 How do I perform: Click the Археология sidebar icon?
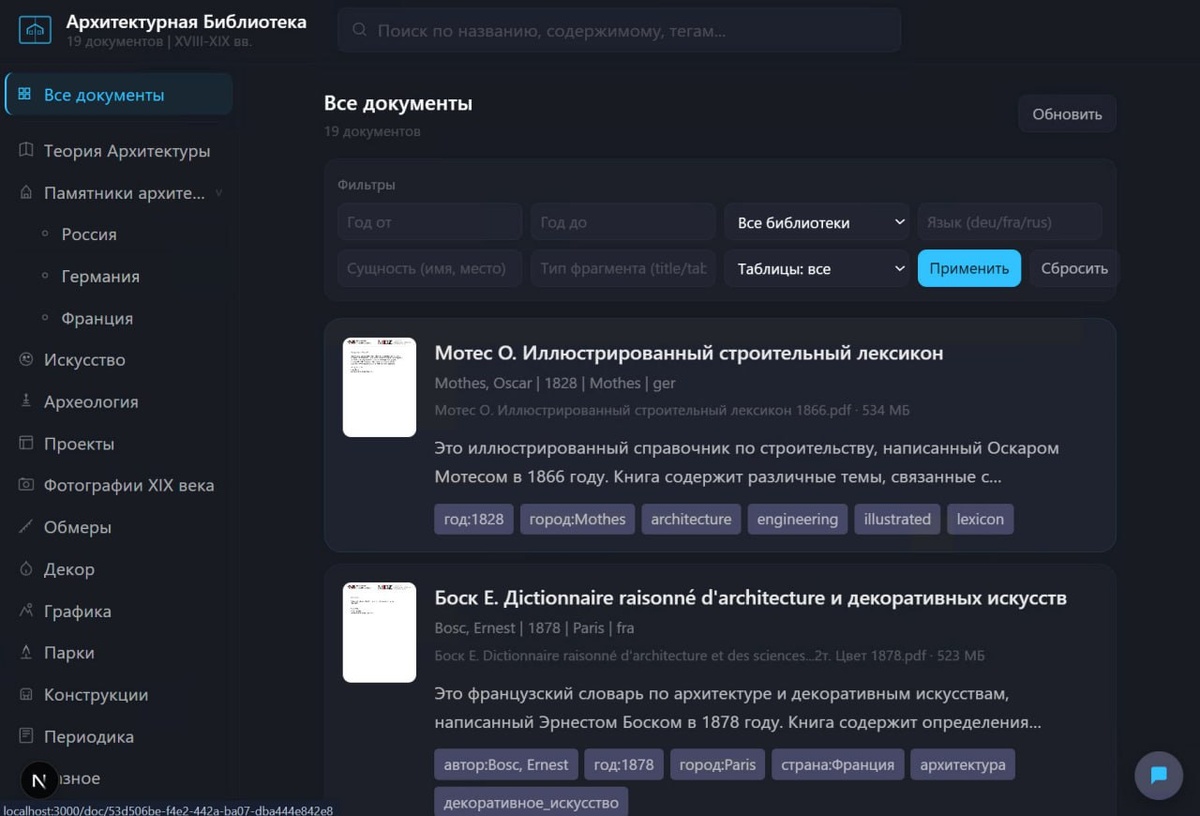tap(26, 401)
